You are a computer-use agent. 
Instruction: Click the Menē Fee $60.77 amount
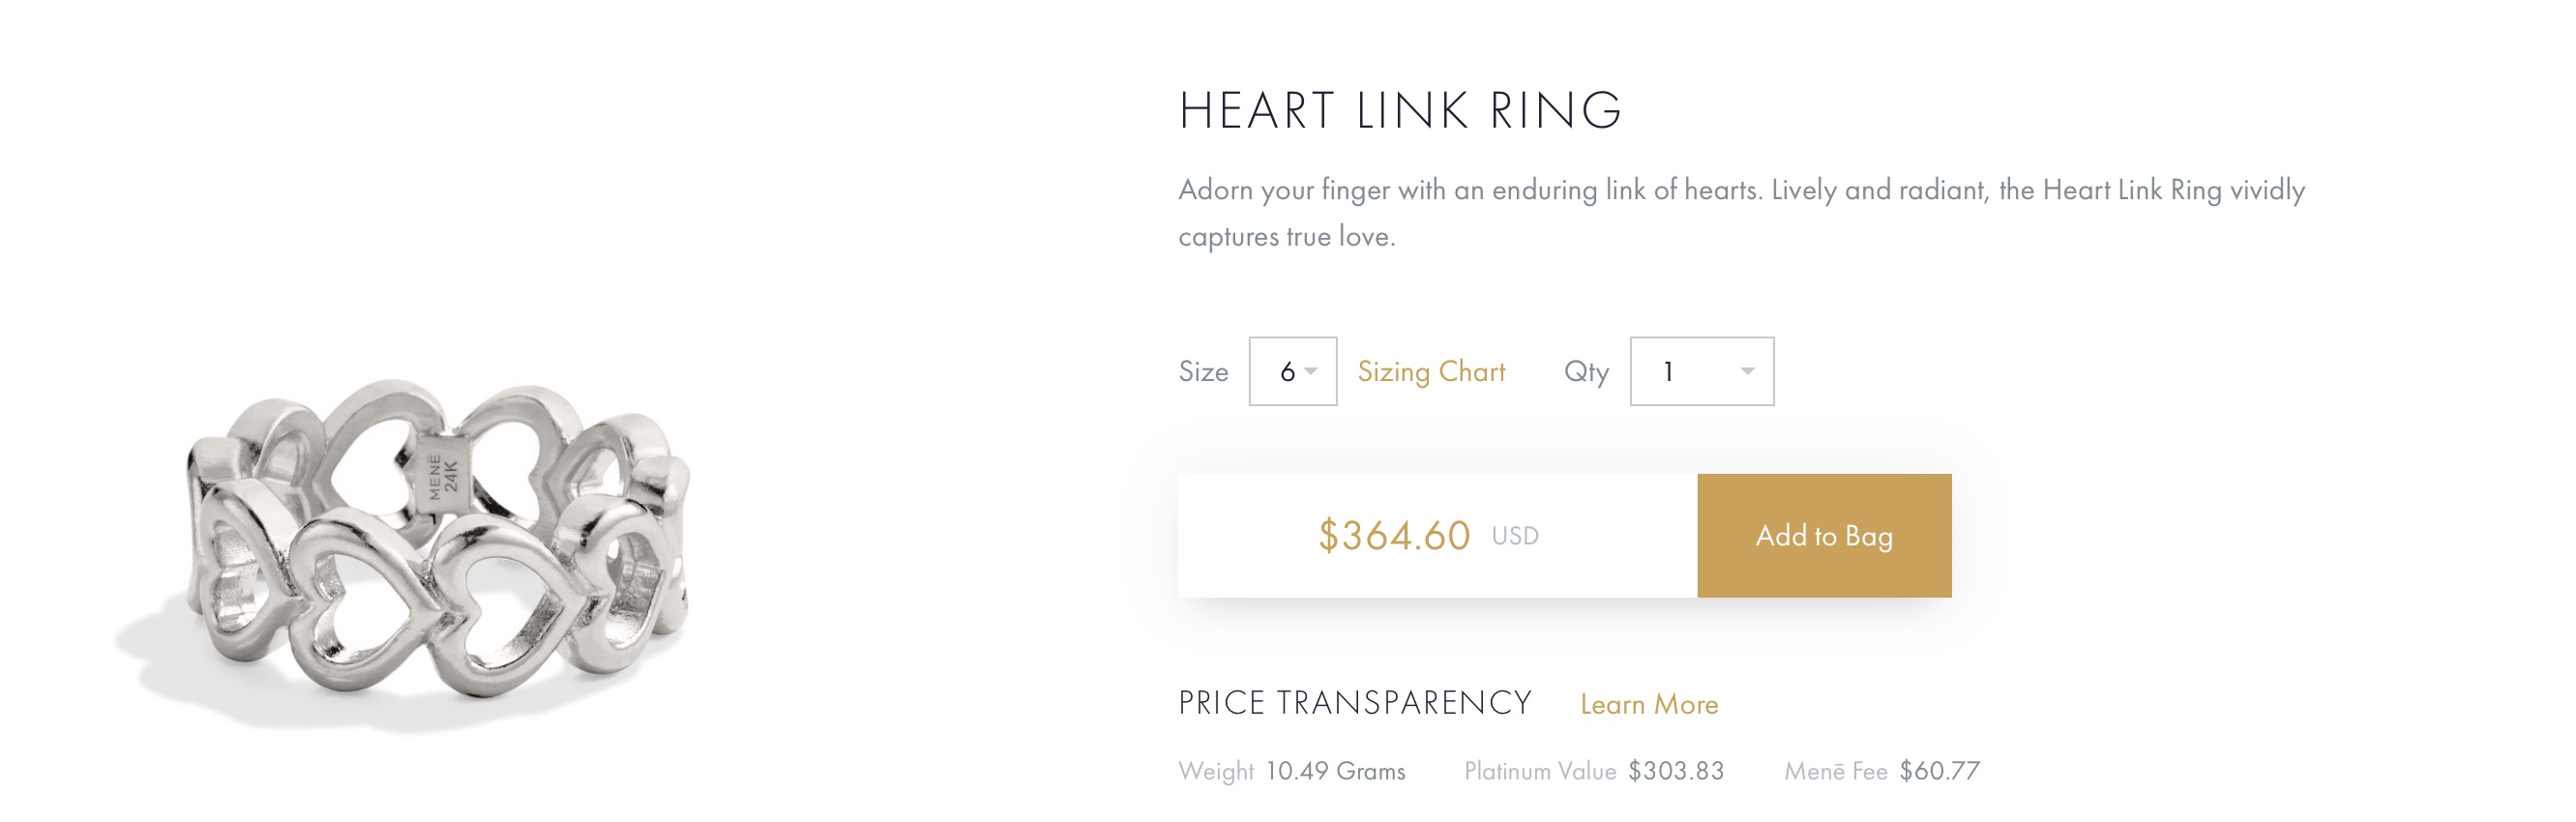[1939, 771]
